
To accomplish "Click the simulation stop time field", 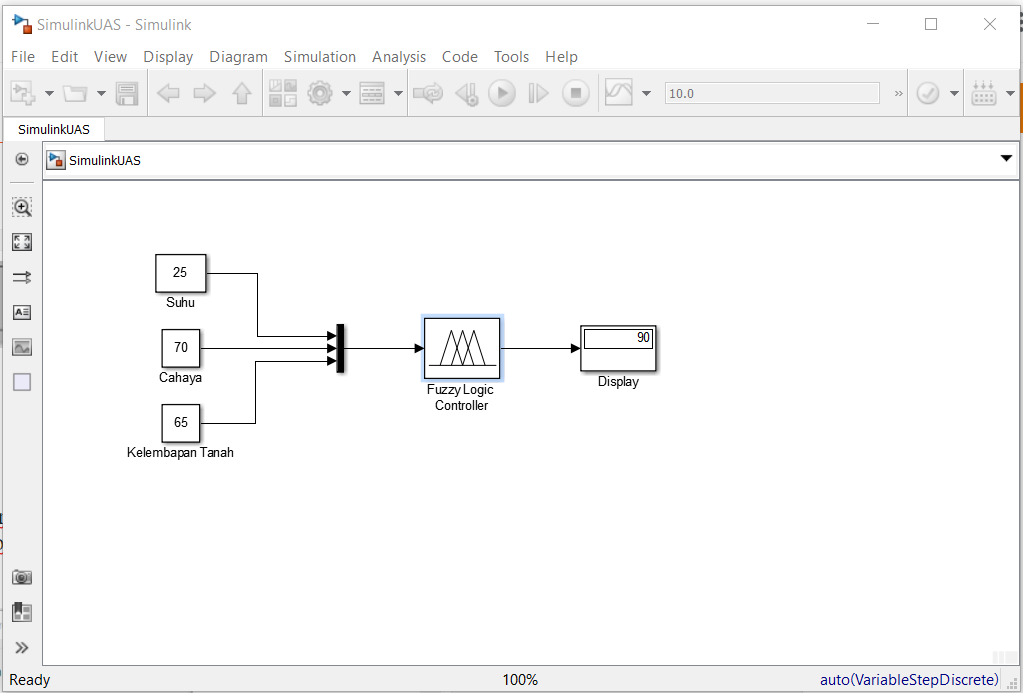I will coord(772,93).
